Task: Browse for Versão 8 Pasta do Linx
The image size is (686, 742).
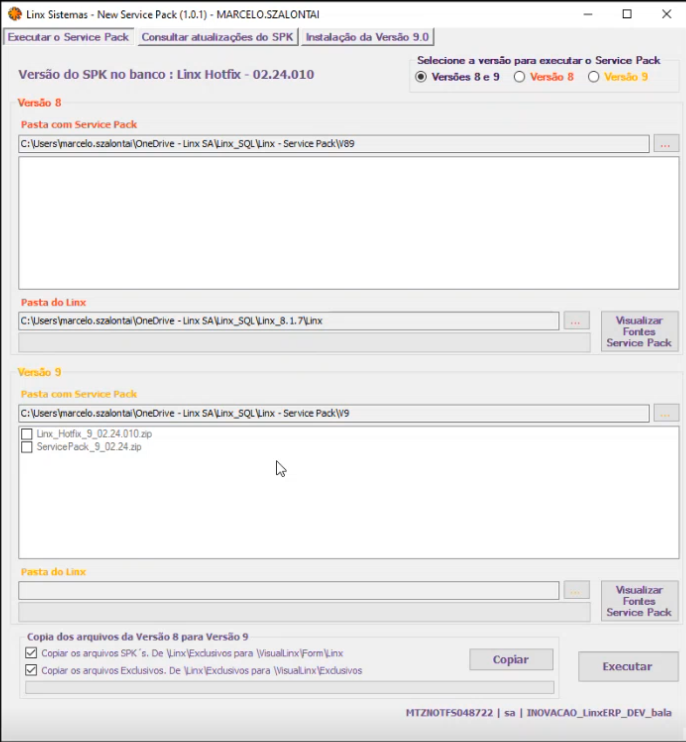Action: pyautogui.click(x=576, y=321)
